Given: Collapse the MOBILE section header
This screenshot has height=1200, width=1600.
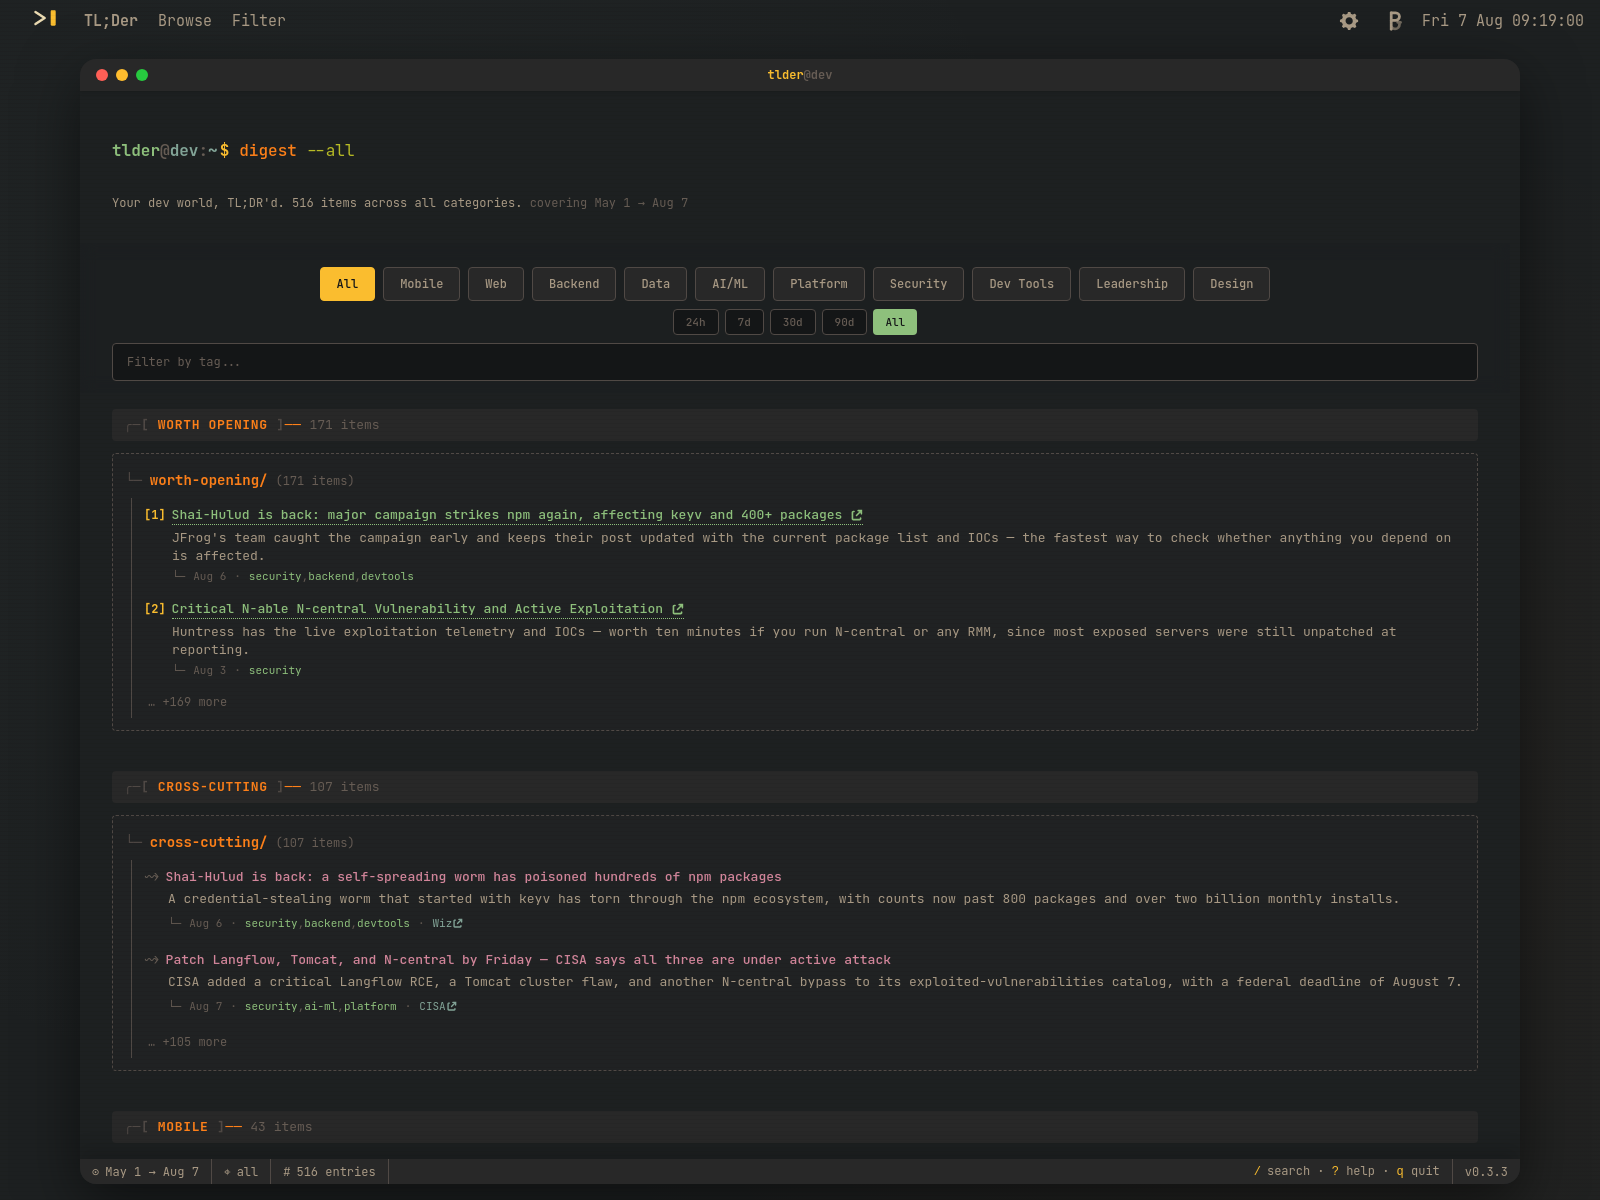Looking at the screenshot, I should pos(795,1127).
